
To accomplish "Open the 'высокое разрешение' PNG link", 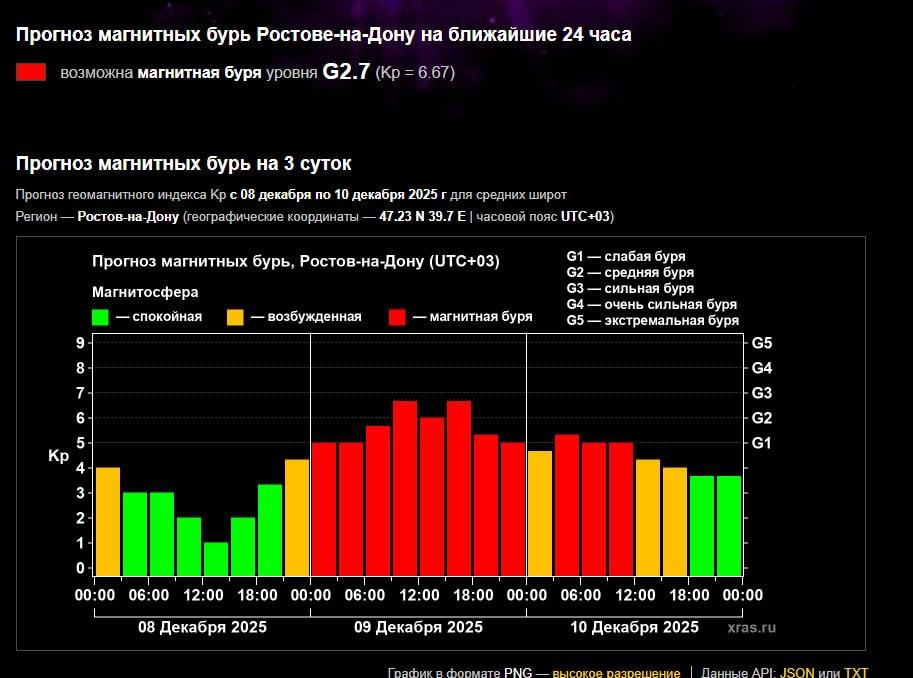I will point(616,672).
